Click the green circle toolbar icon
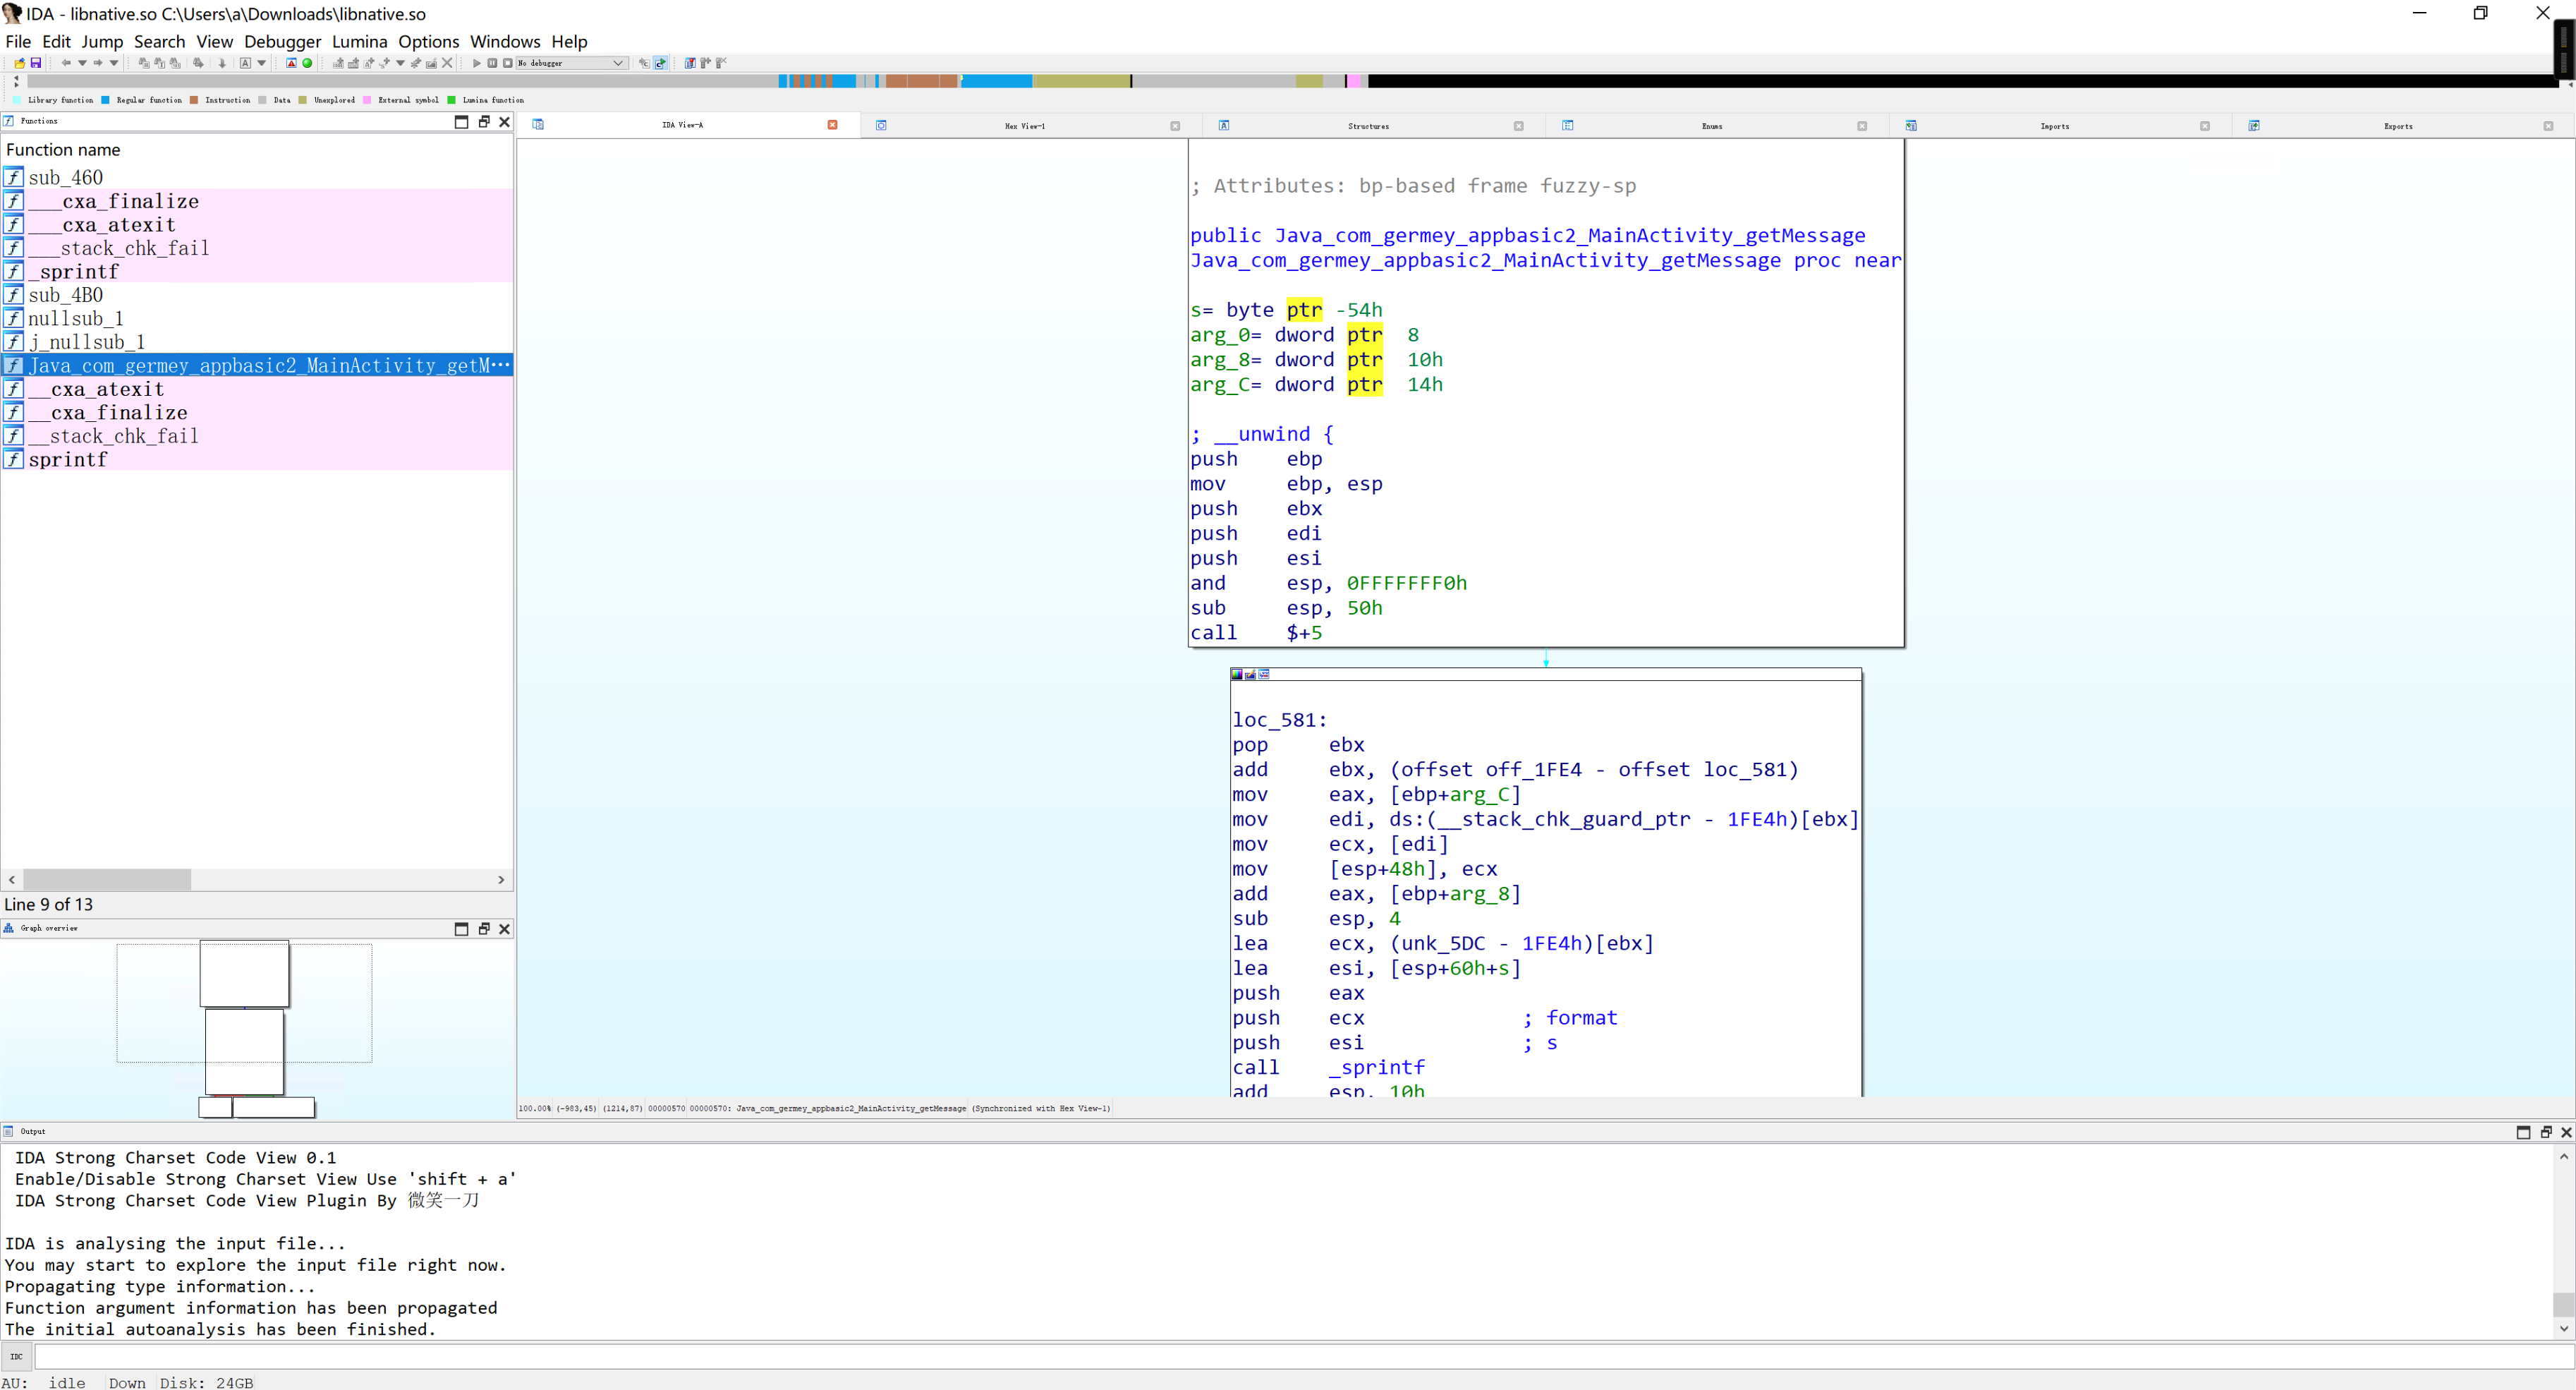 (x=307, y=63)
